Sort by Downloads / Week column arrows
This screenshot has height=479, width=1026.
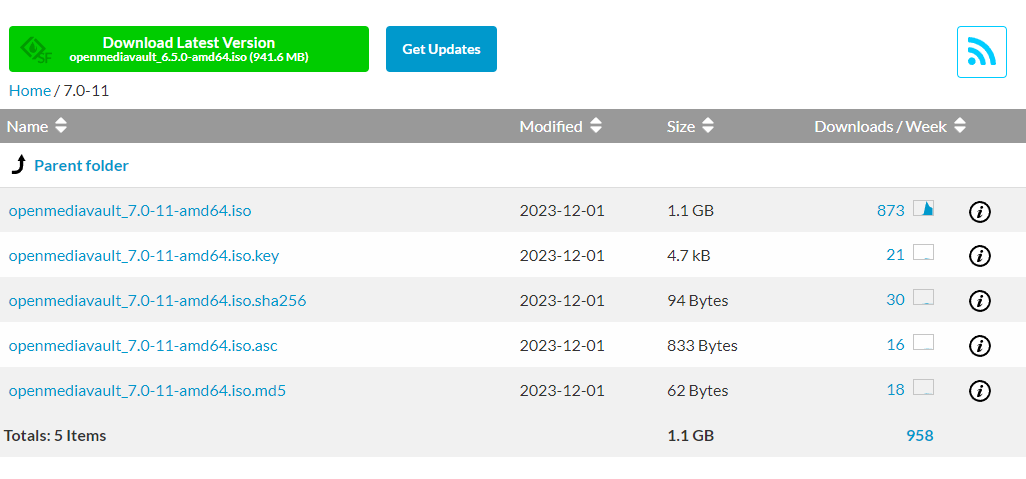coord(960,126)
